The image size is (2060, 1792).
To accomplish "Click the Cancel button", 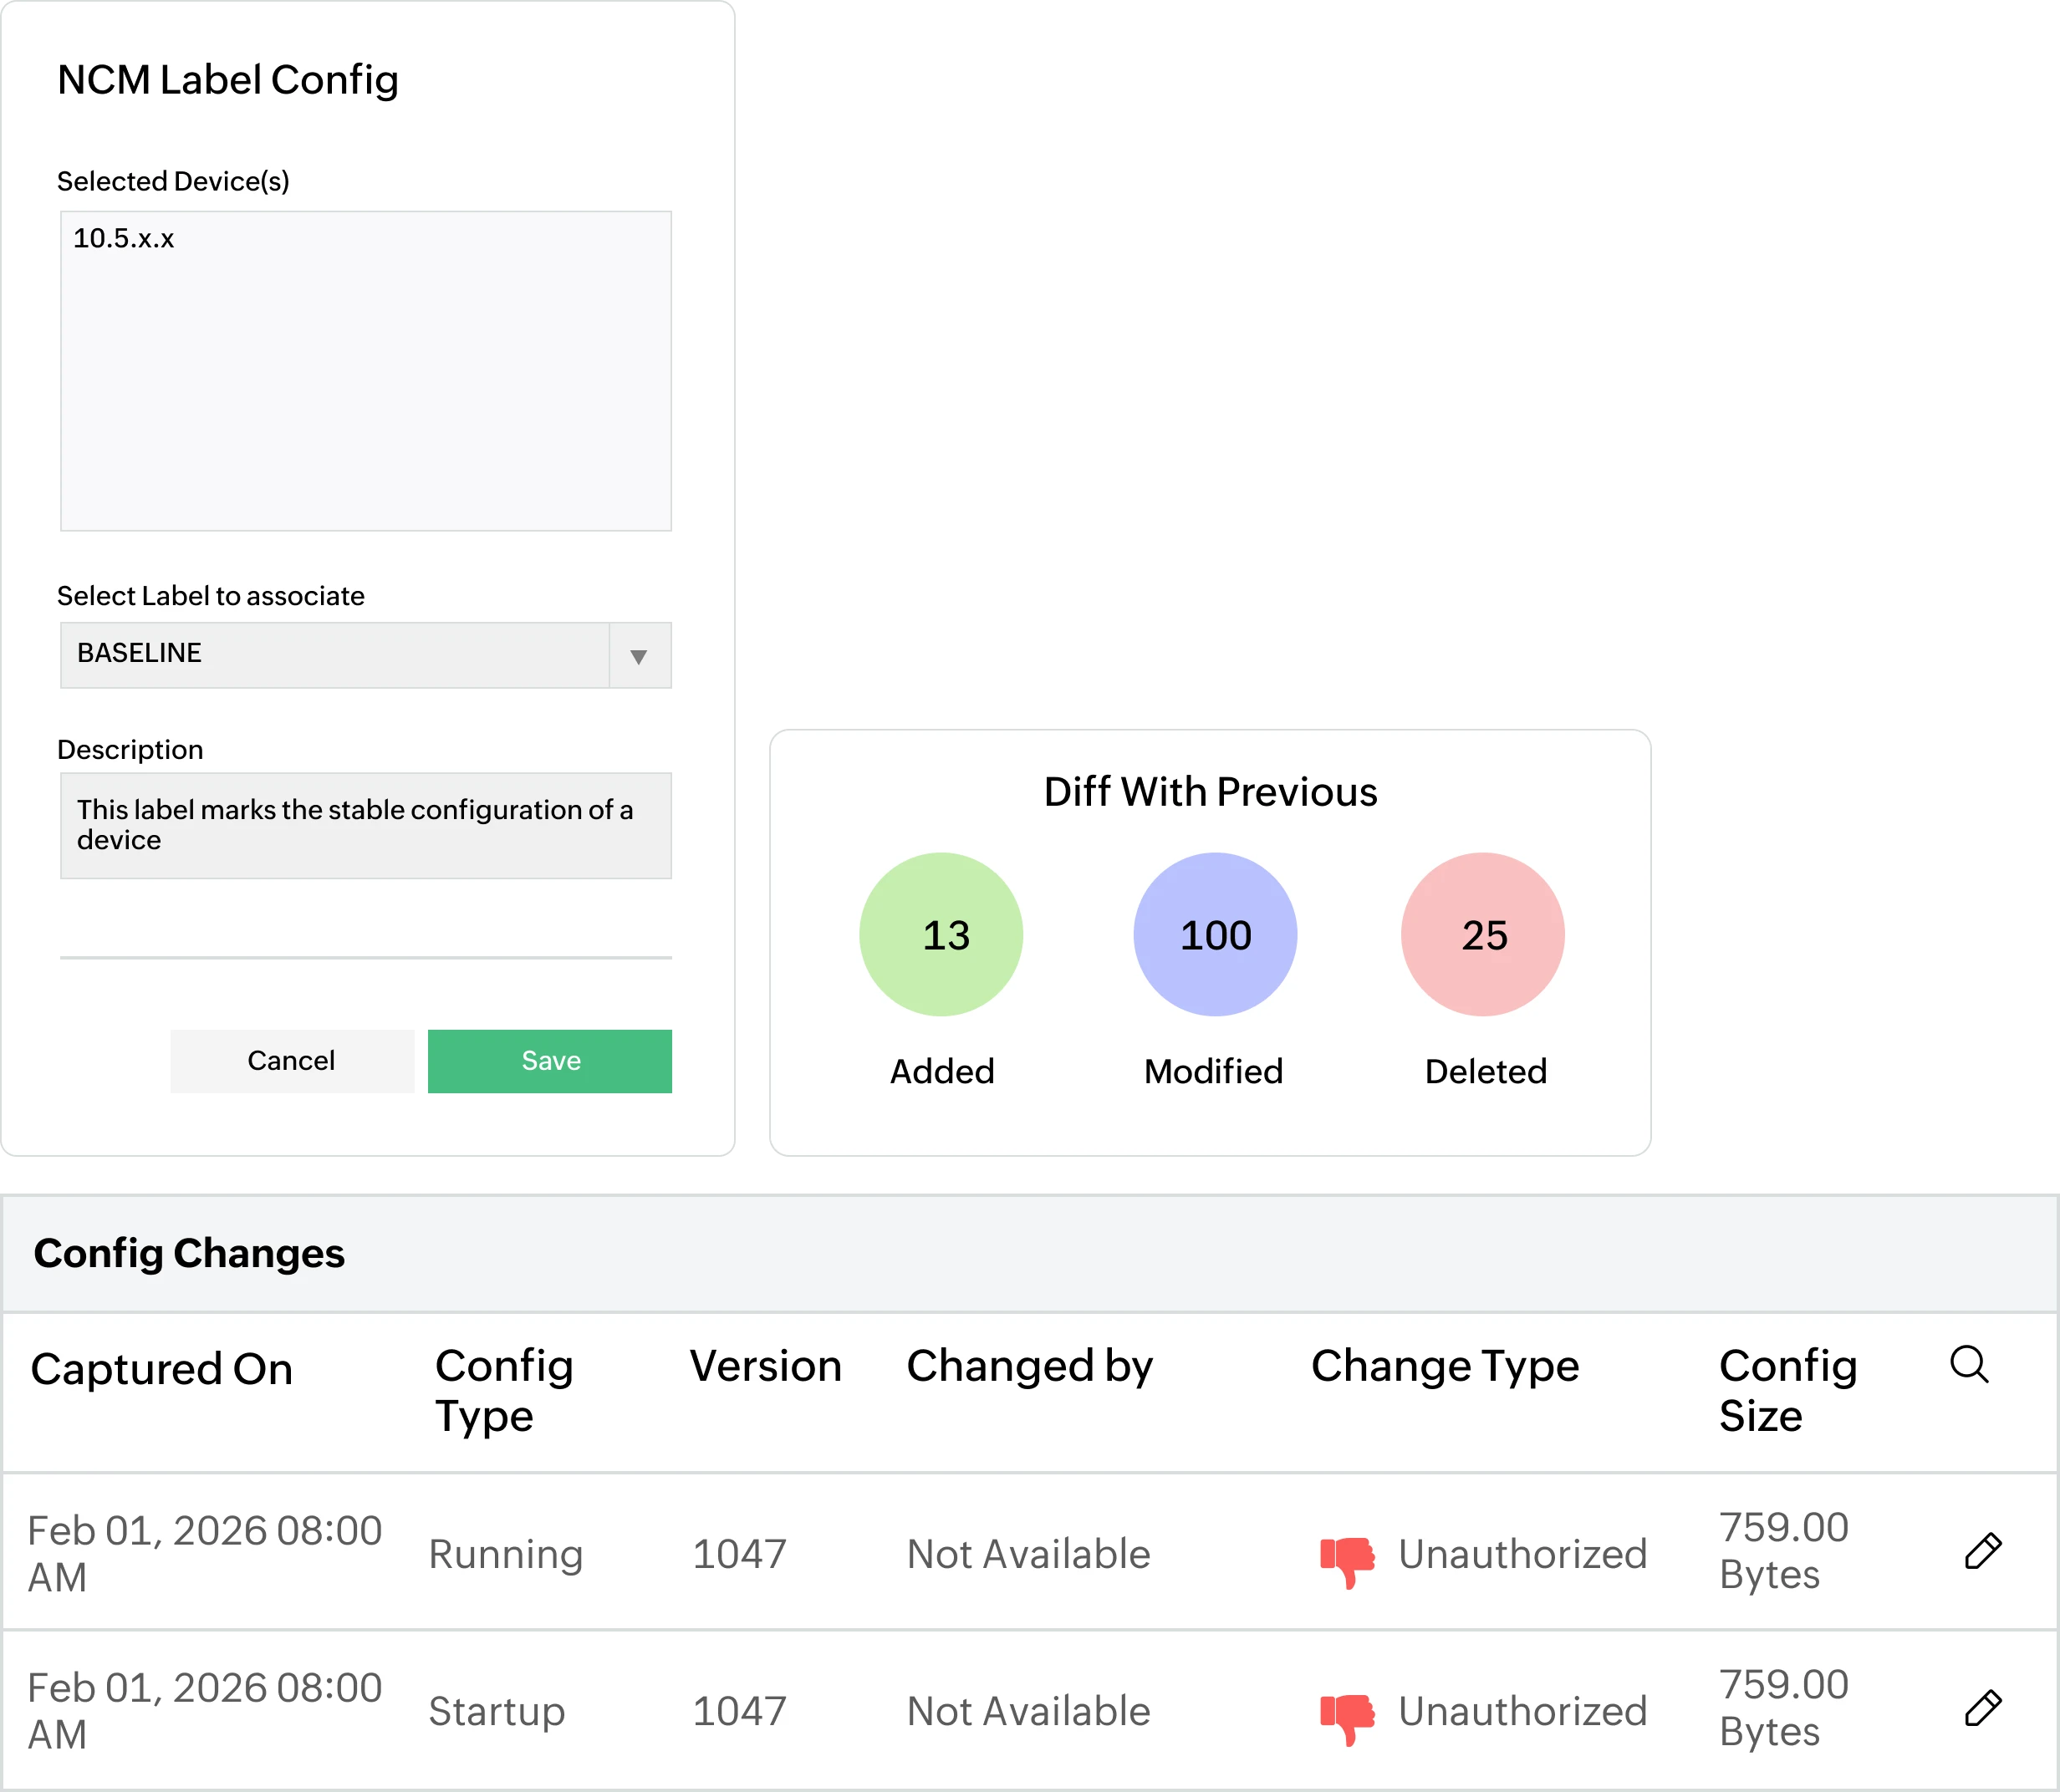I will tap(291, 1060).
